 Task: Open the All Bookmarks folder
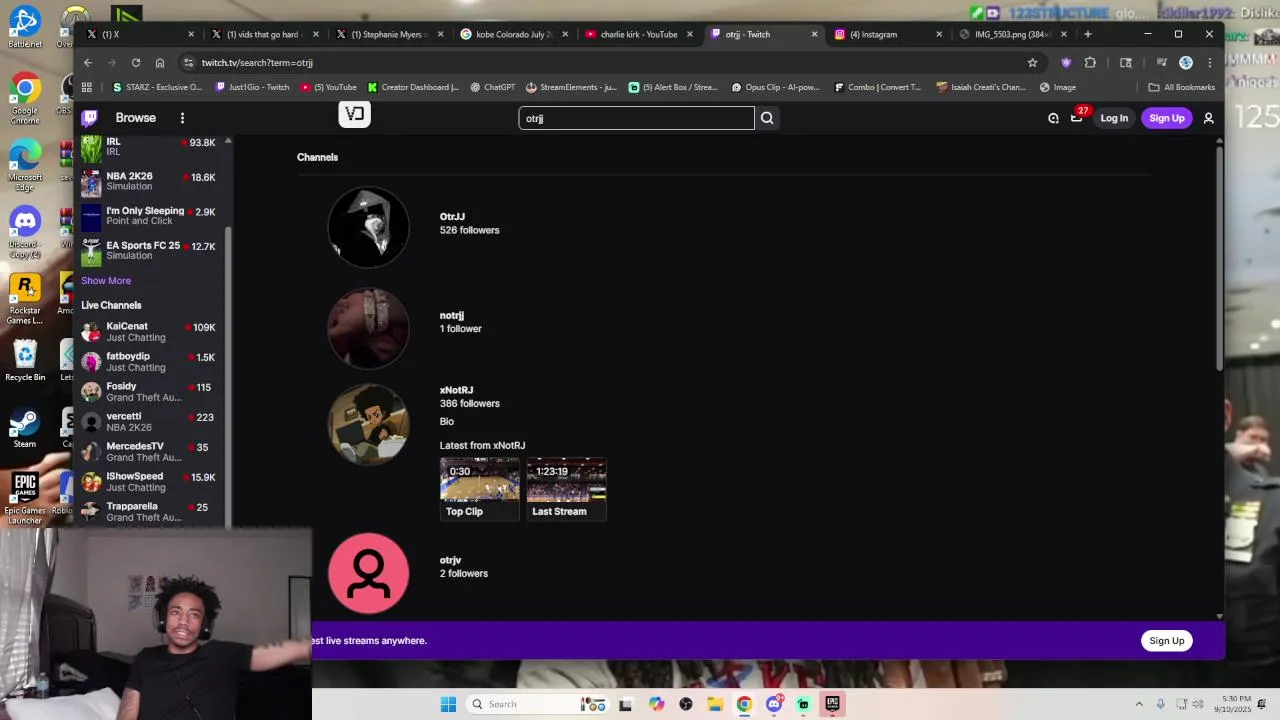tap(1182, 87)
